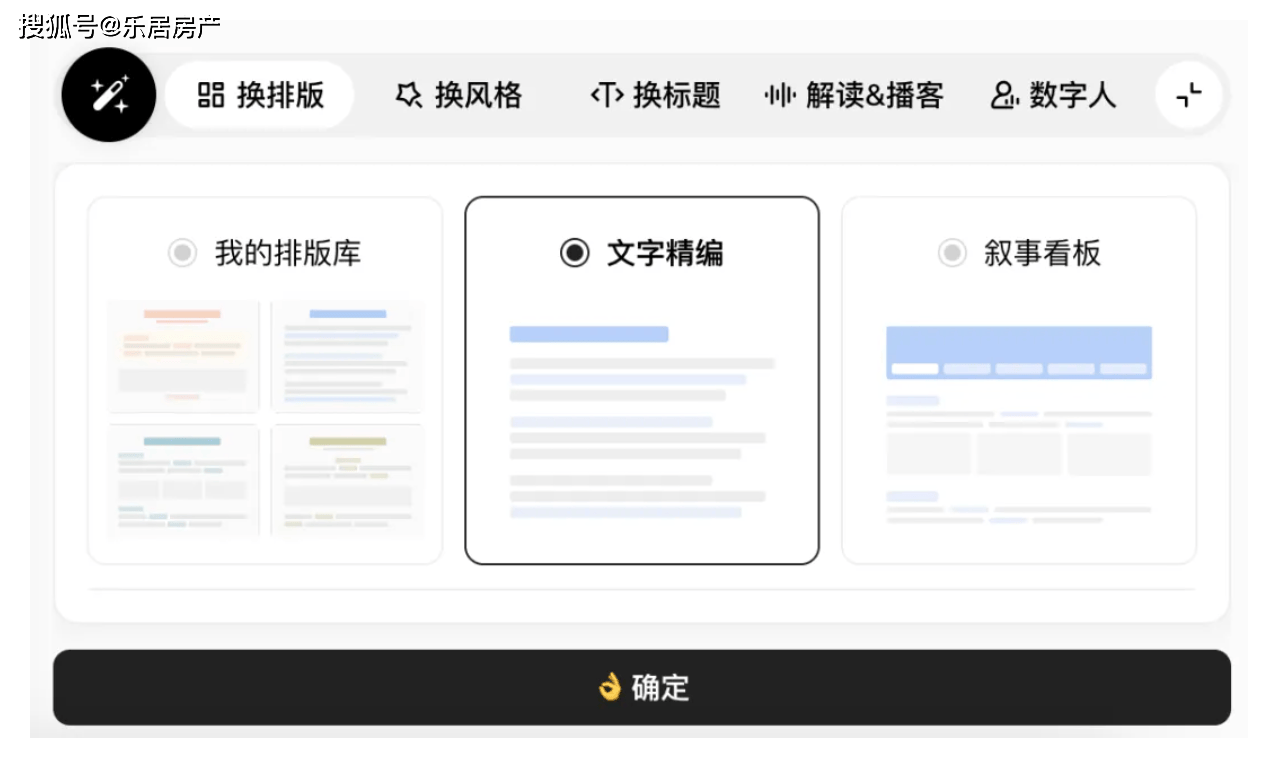Click the style badge icon beside 换风格
The width and height of the screenshot is (1278, 766).
point(408,95)
